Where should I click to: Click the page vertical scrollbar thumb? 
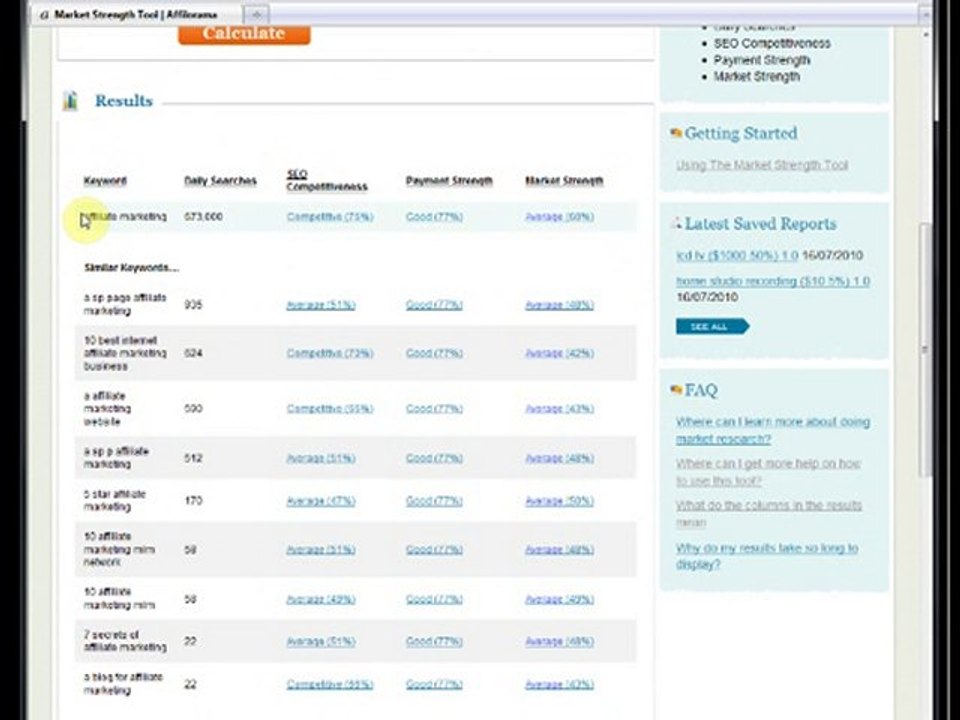click(x=925, y=350)
